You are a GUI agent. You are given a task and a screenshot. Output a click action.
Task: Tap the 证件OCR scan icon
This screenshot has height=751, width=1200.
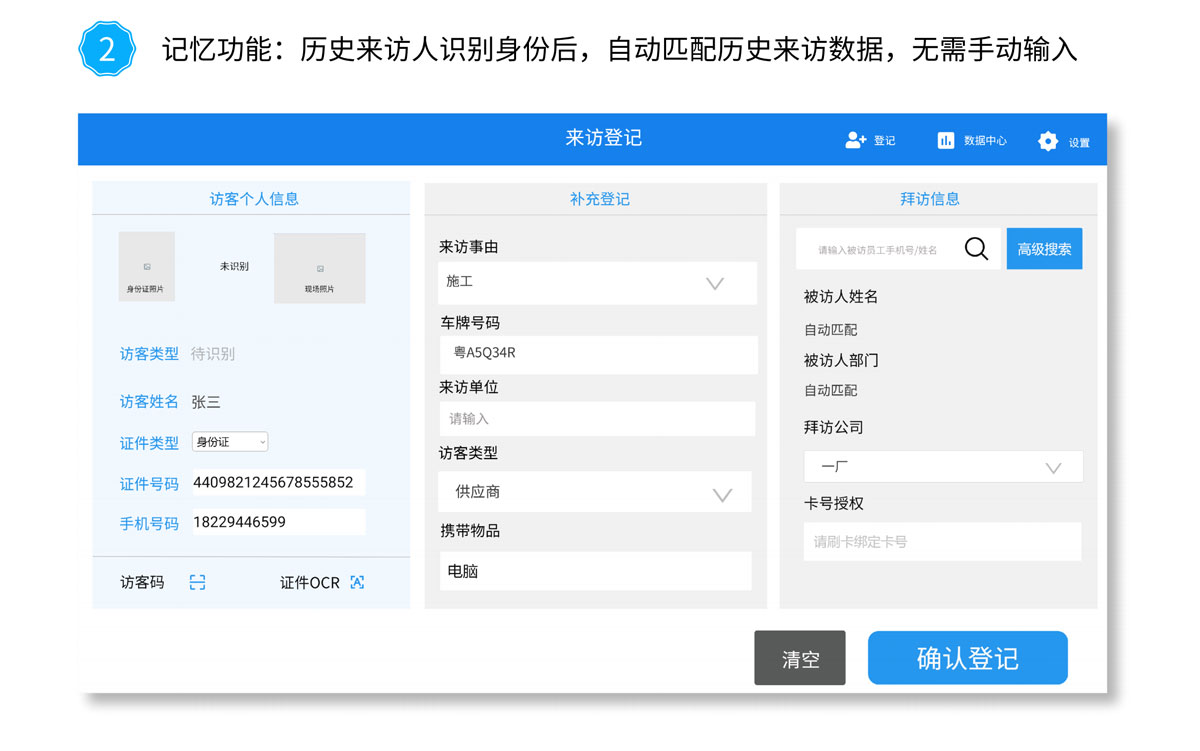click(357, 582)
